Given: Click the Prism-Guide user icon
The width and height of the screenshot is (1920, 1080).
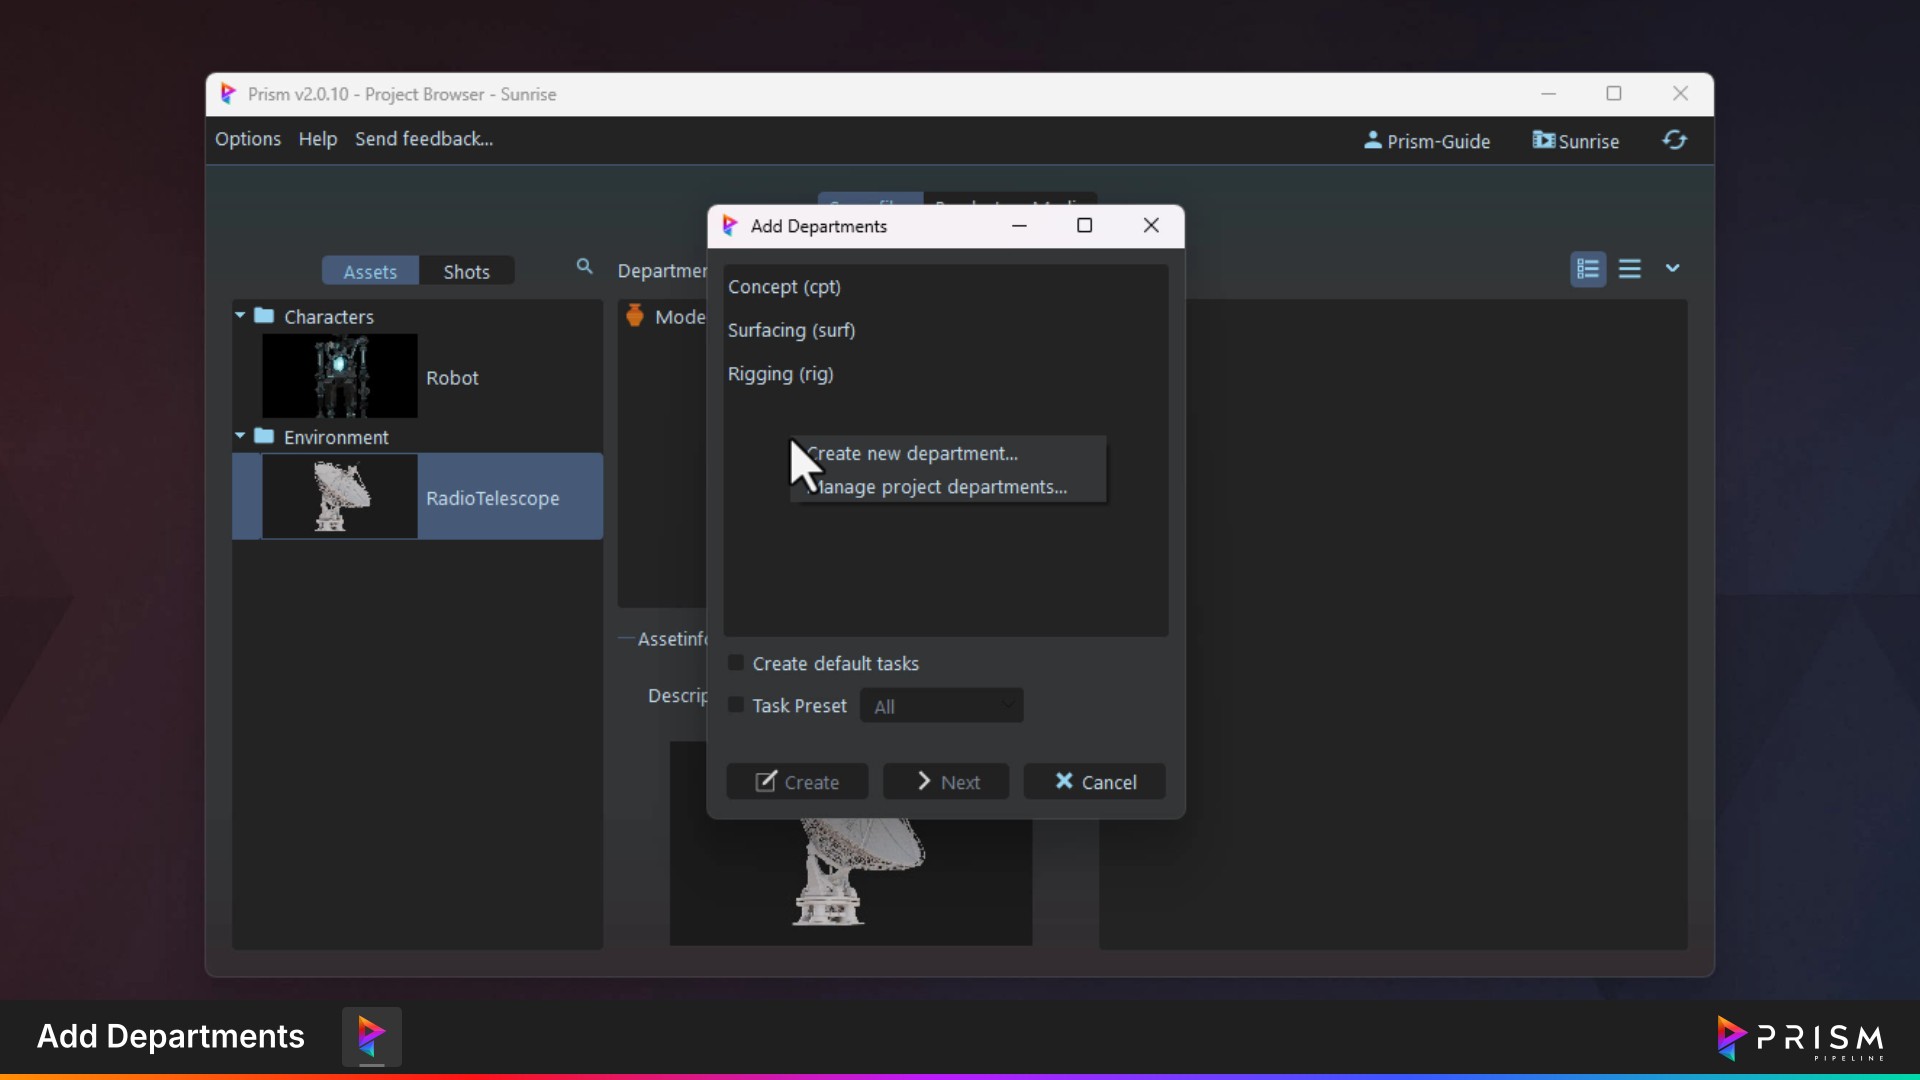Looking at the screenshot, I should coord(1373,141).
